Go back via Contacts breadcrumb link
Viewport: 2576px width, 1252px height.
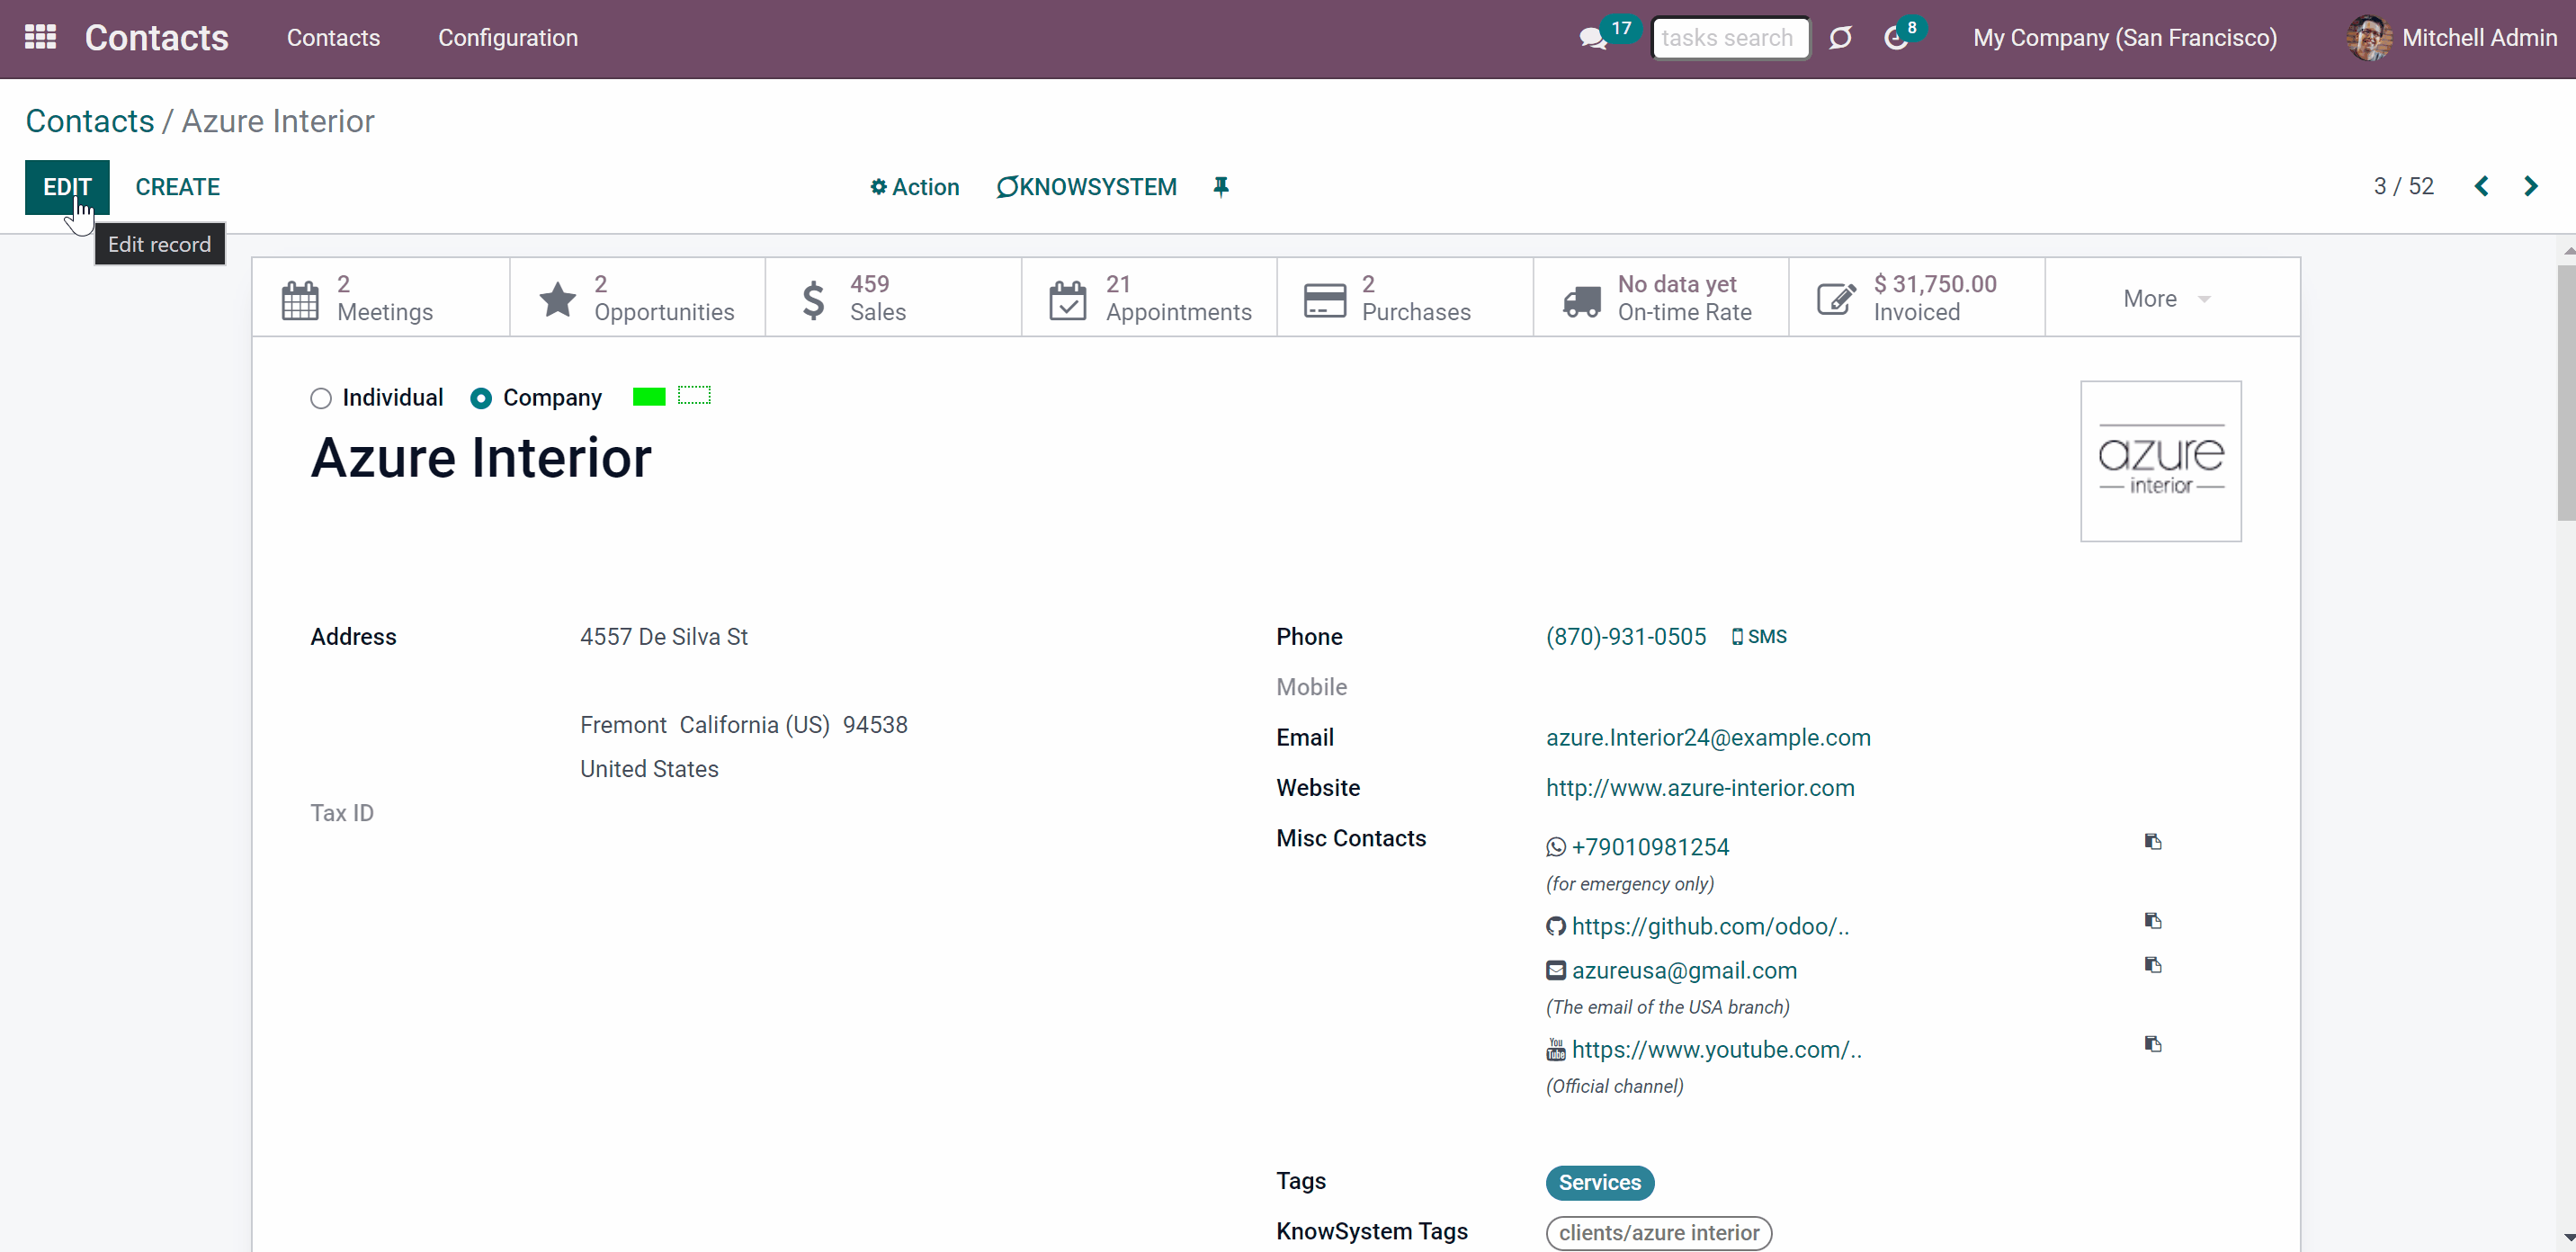click(x=90, y=121)
